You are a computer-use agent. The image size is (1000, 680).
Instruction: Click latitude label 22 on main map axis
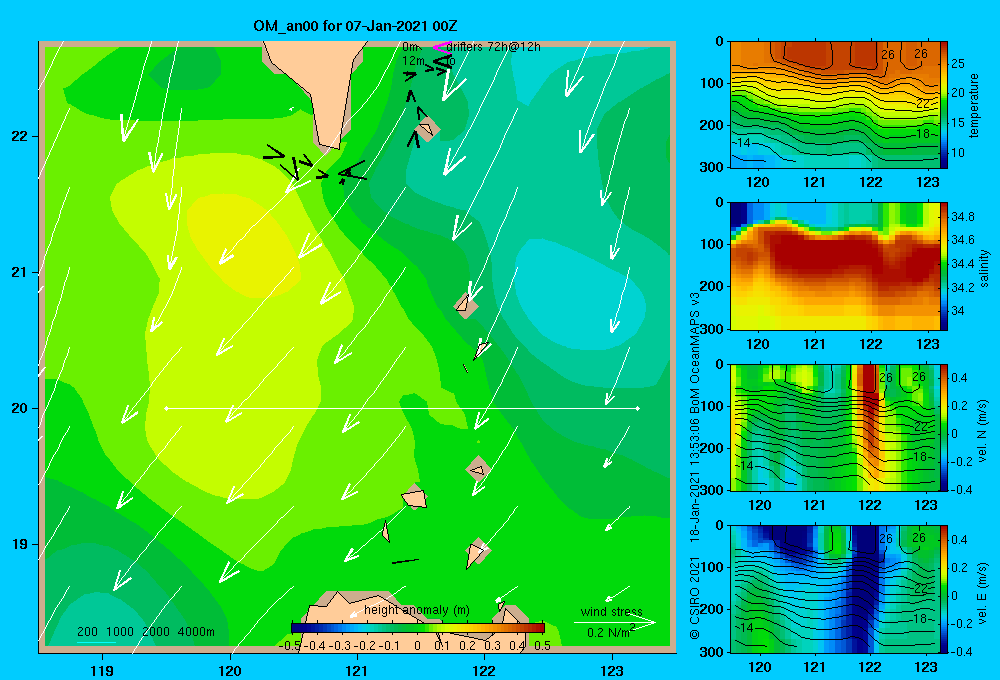pyautogui.click(x=19, y=136)
